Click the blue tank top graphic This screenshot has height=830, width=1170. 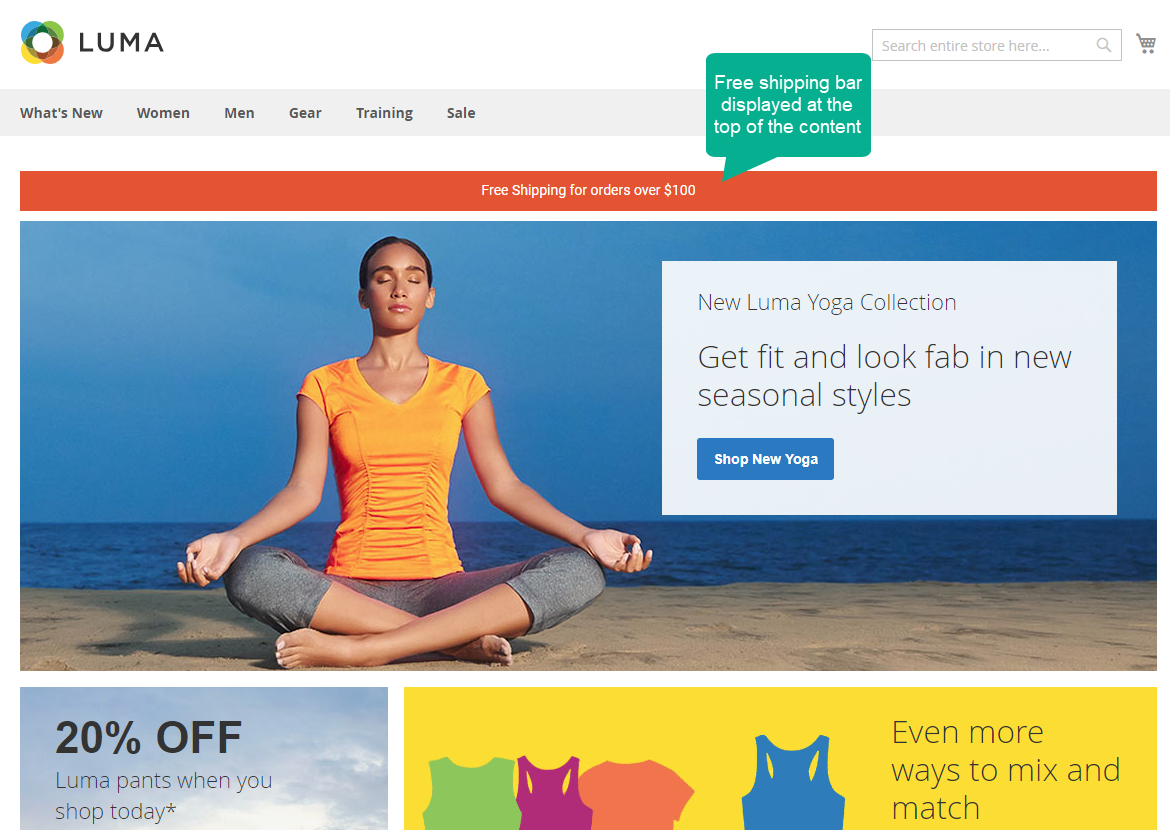tap(793, 781)
